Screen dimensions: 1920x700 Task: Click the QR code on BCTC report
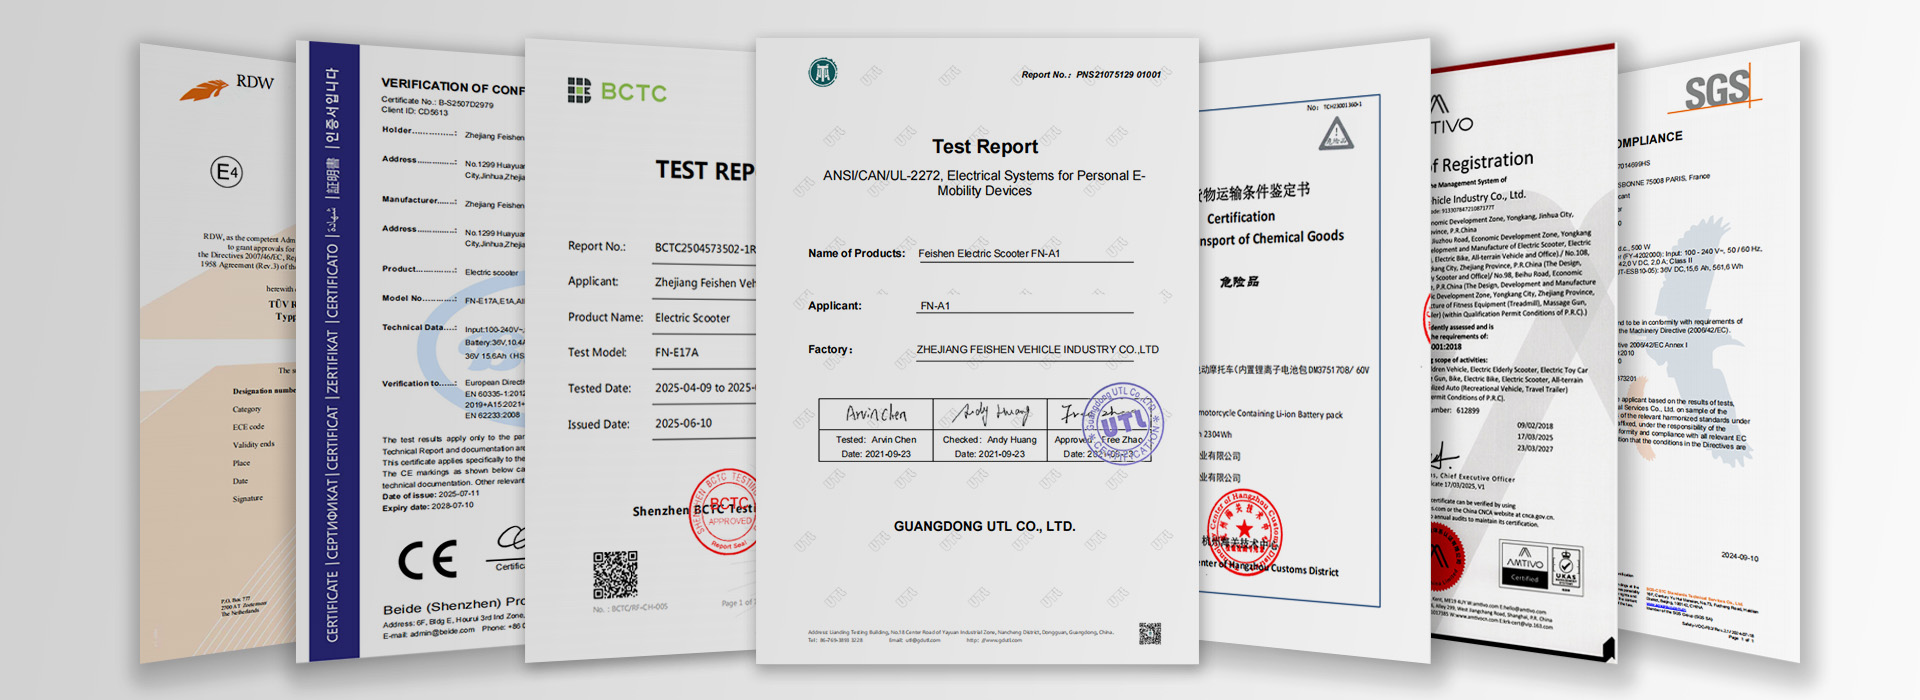[615, 574]
